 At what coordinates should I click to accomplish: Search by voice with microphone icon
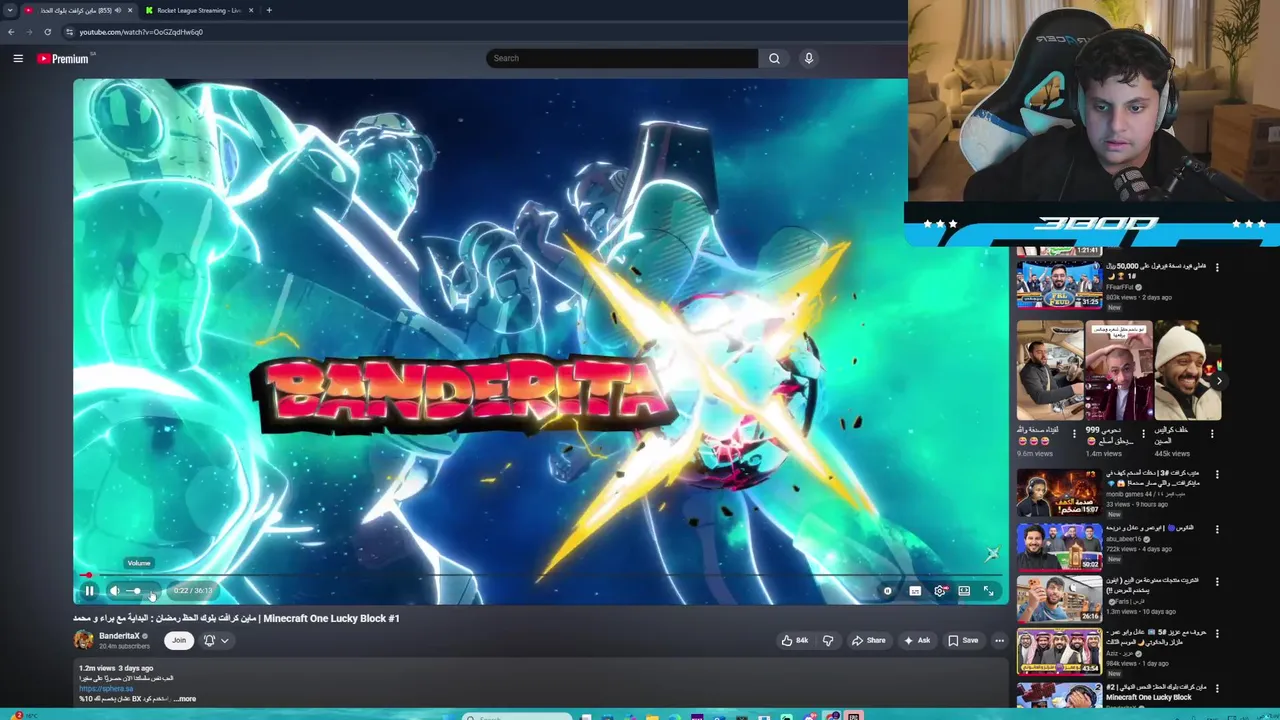click(x=809, y=58)
